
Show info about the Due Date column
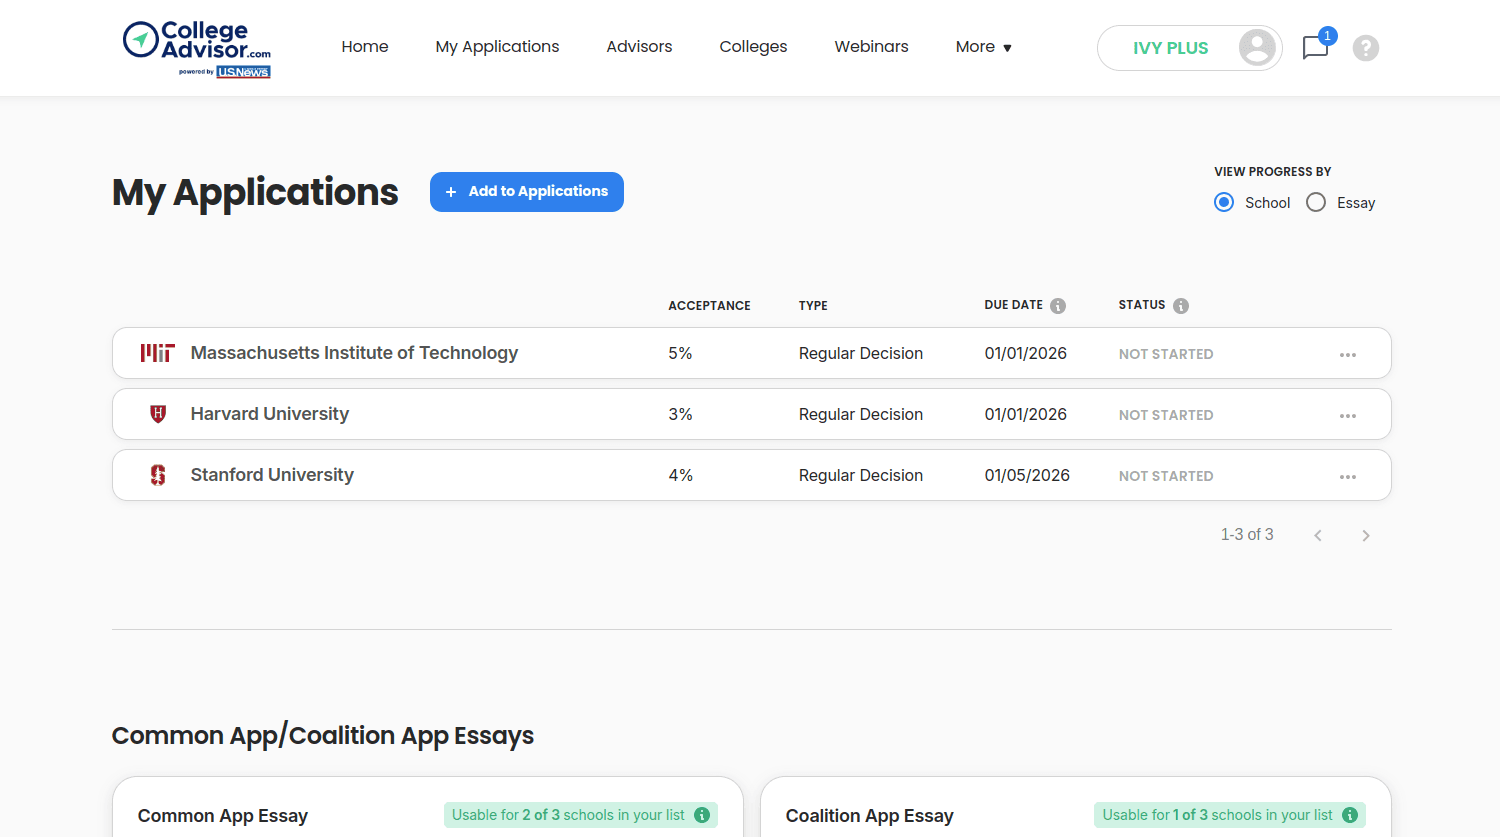point(1058,306)
